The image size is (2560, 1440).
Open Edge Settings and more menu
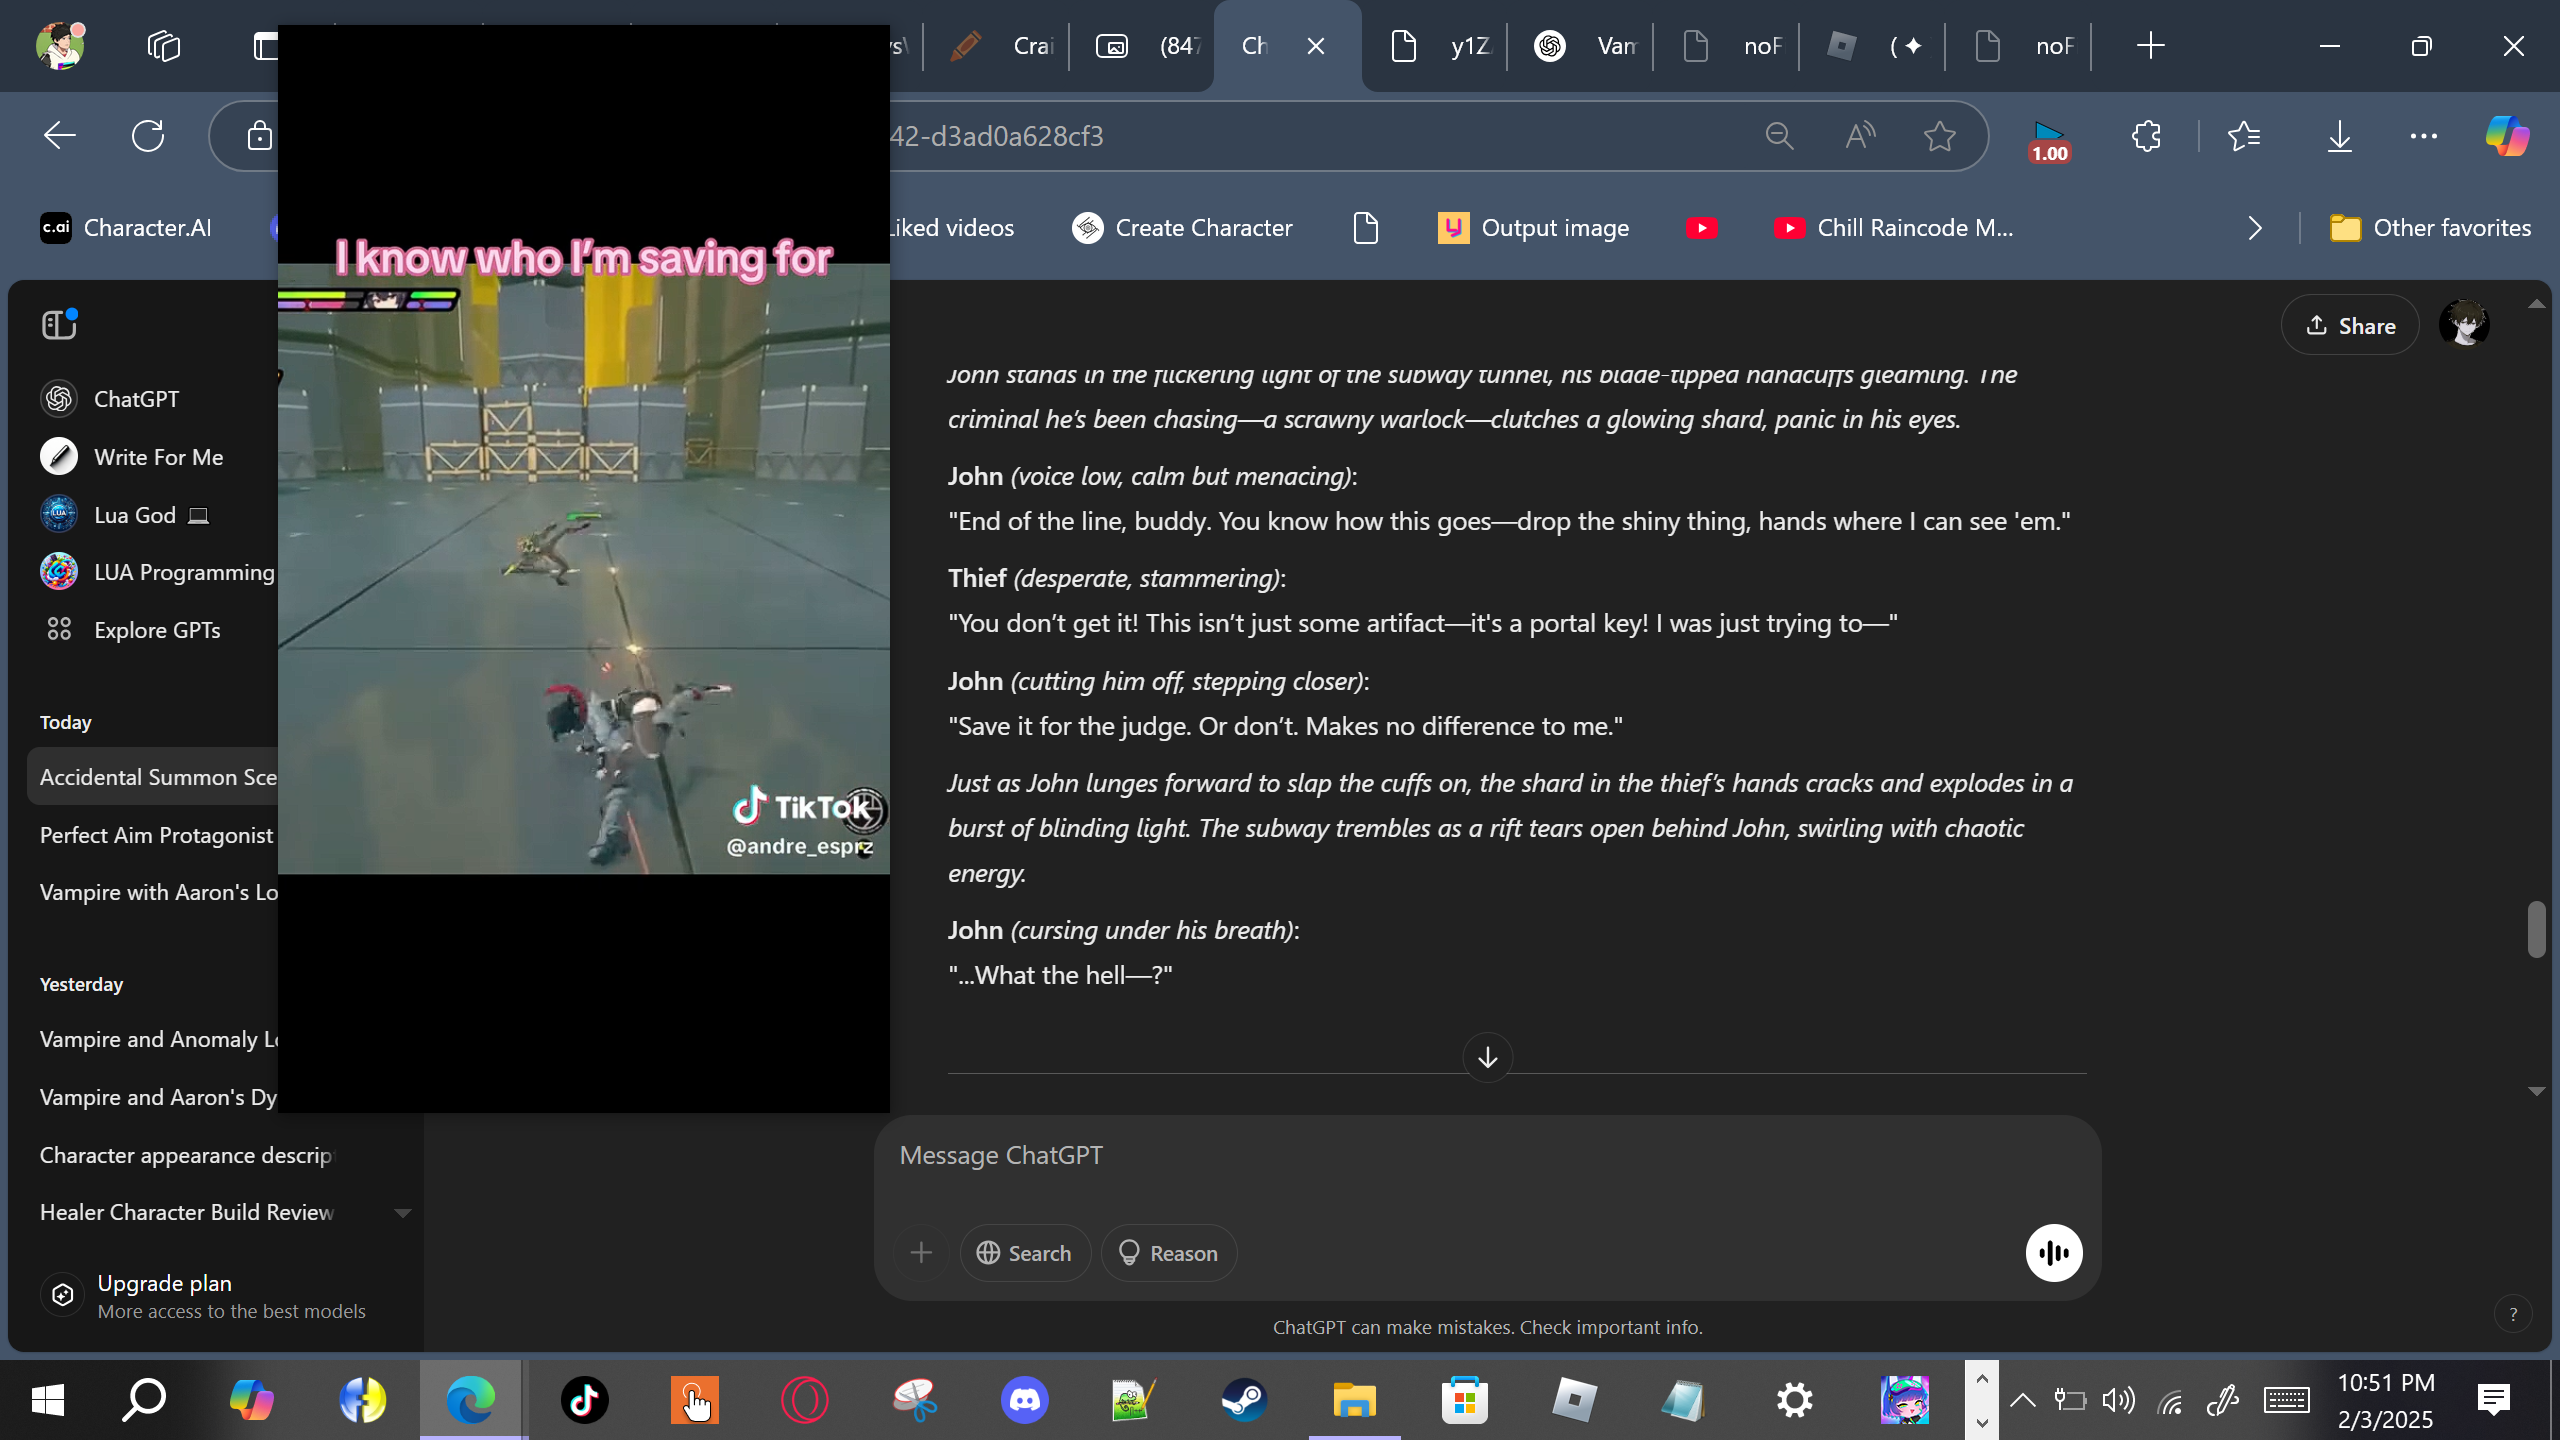tap(2424, 136)
